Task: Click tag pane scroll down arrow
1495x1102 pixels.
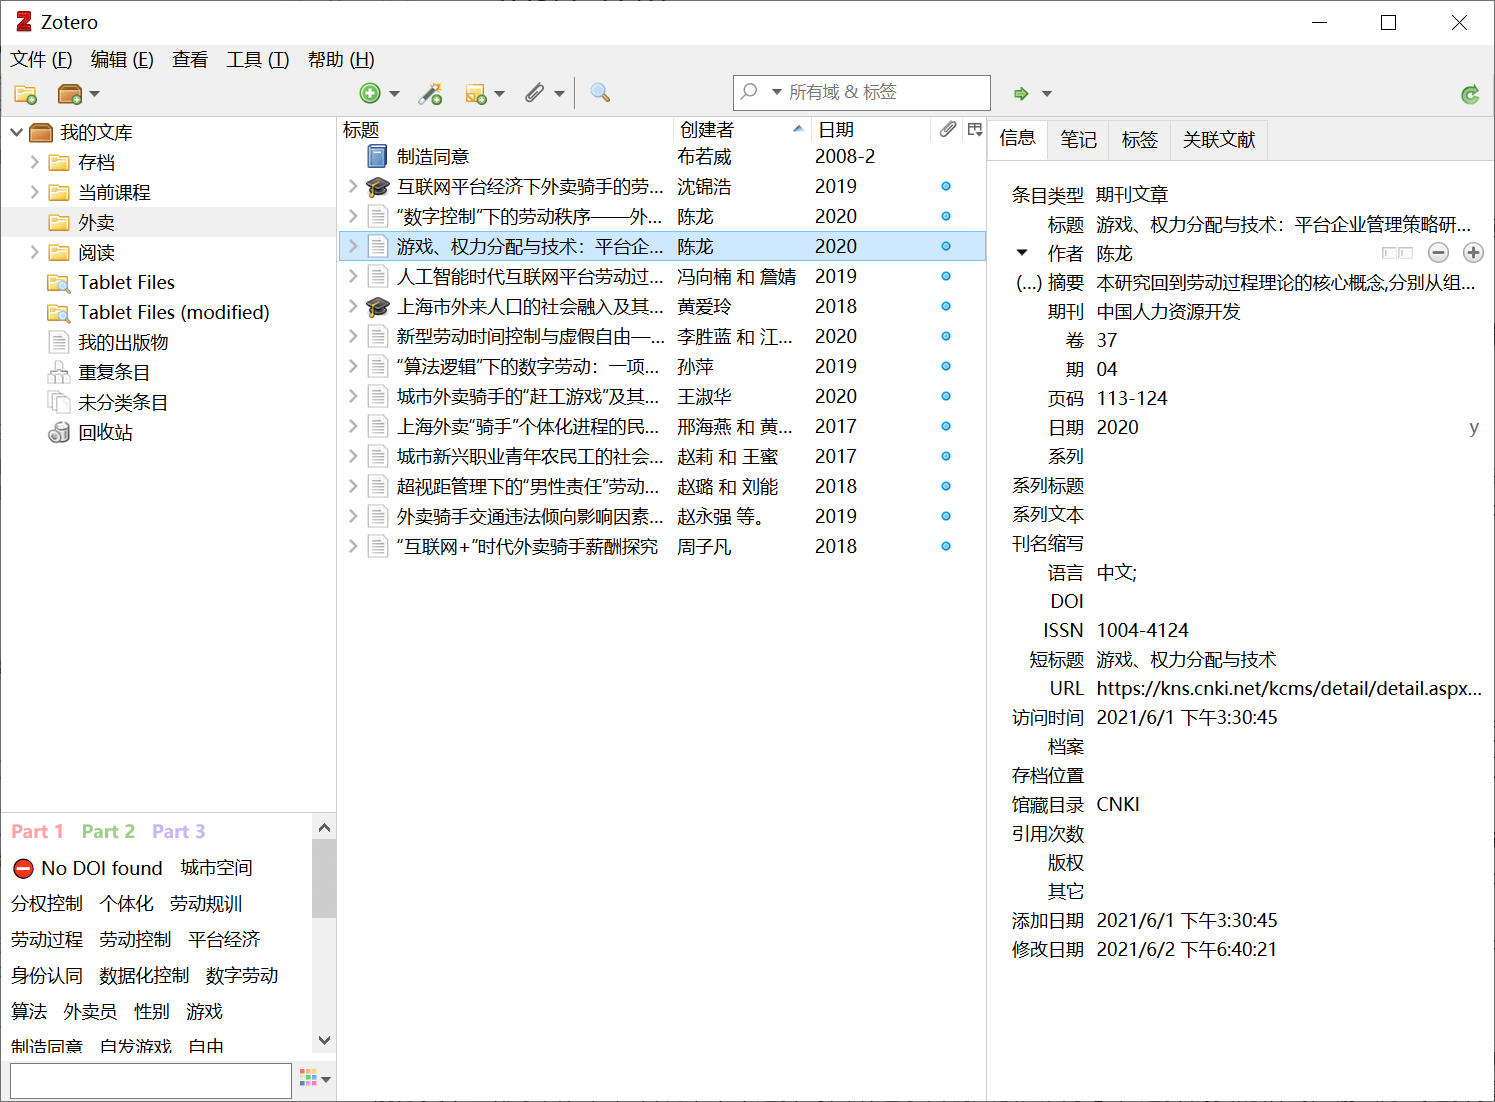Action: pos(324,1041)
